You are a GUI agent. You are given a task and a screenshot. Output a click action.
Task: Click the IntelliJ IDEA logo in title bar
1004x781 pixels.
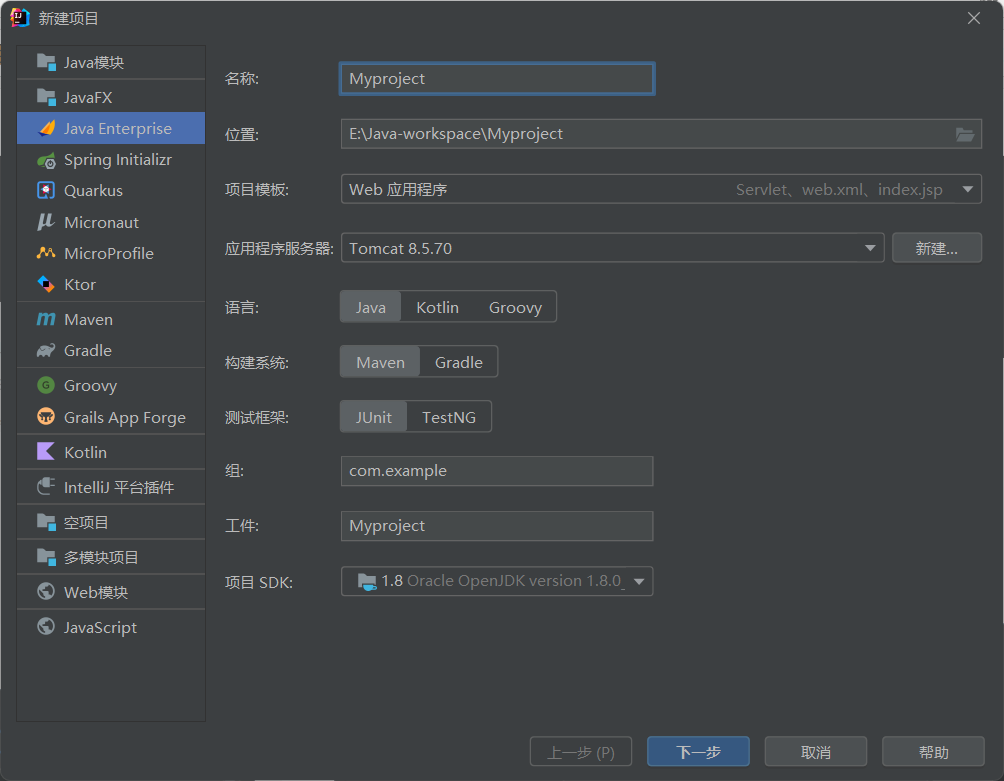(x=20, y=17)
